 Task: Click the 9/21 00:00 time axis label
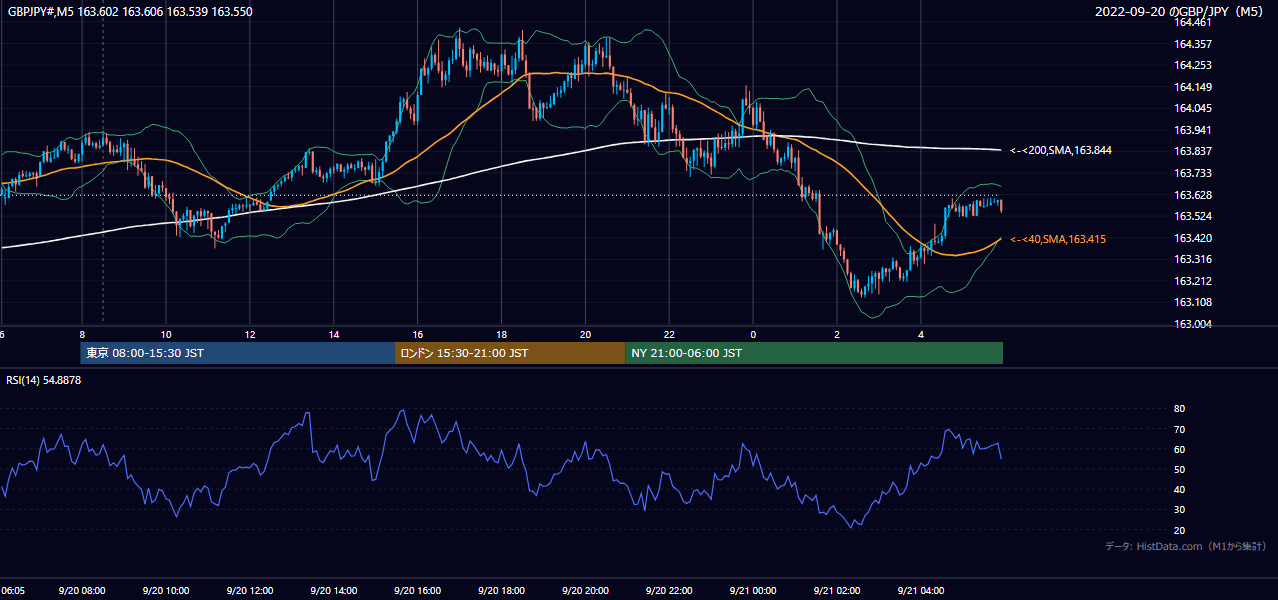pos(754,591)
